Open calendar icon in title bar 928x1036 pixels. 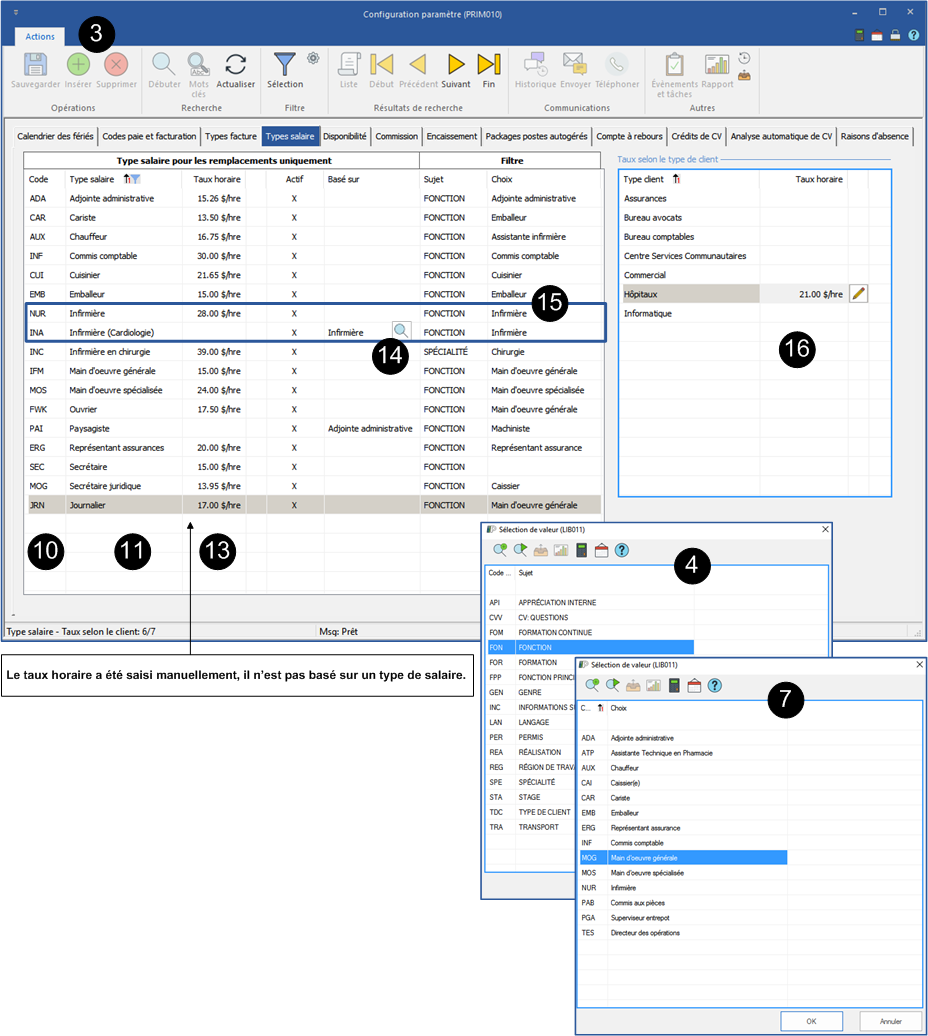876,36
